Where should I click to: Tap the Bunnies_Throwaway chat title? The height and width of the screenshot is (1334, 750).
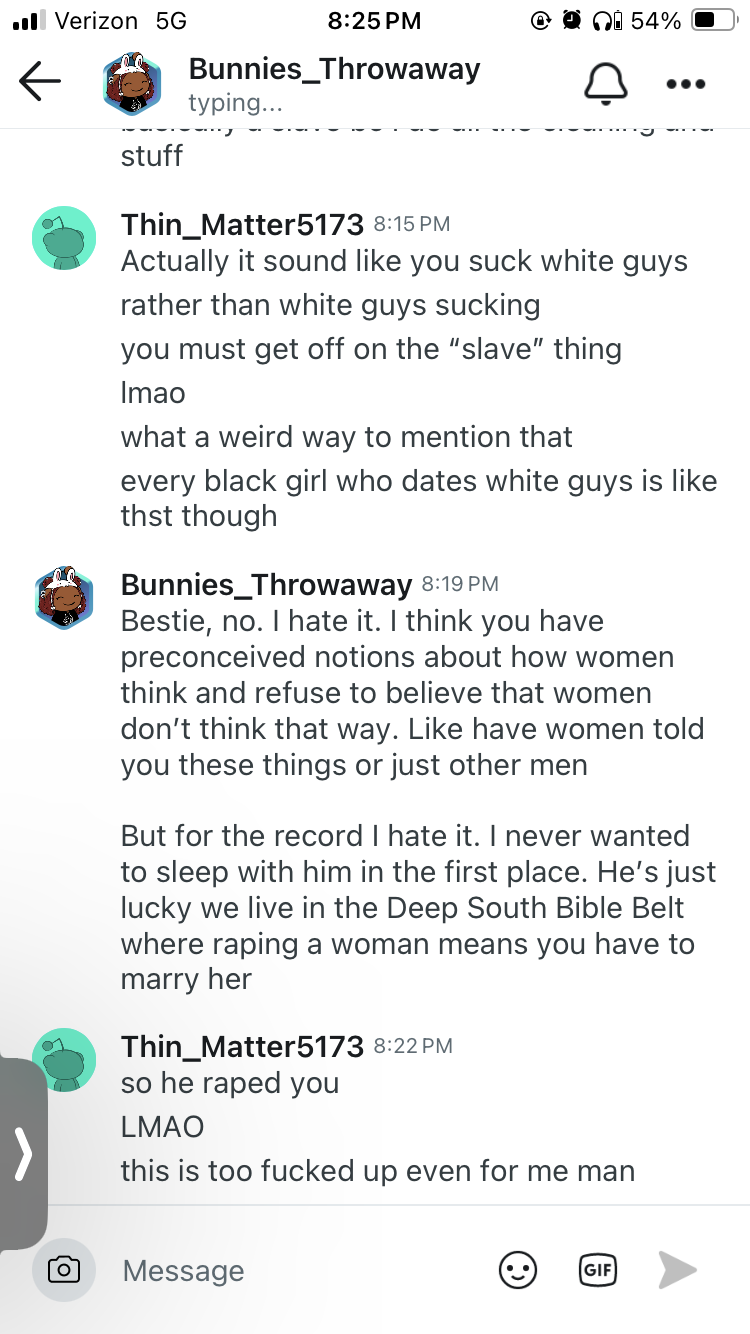click(334, 69)
